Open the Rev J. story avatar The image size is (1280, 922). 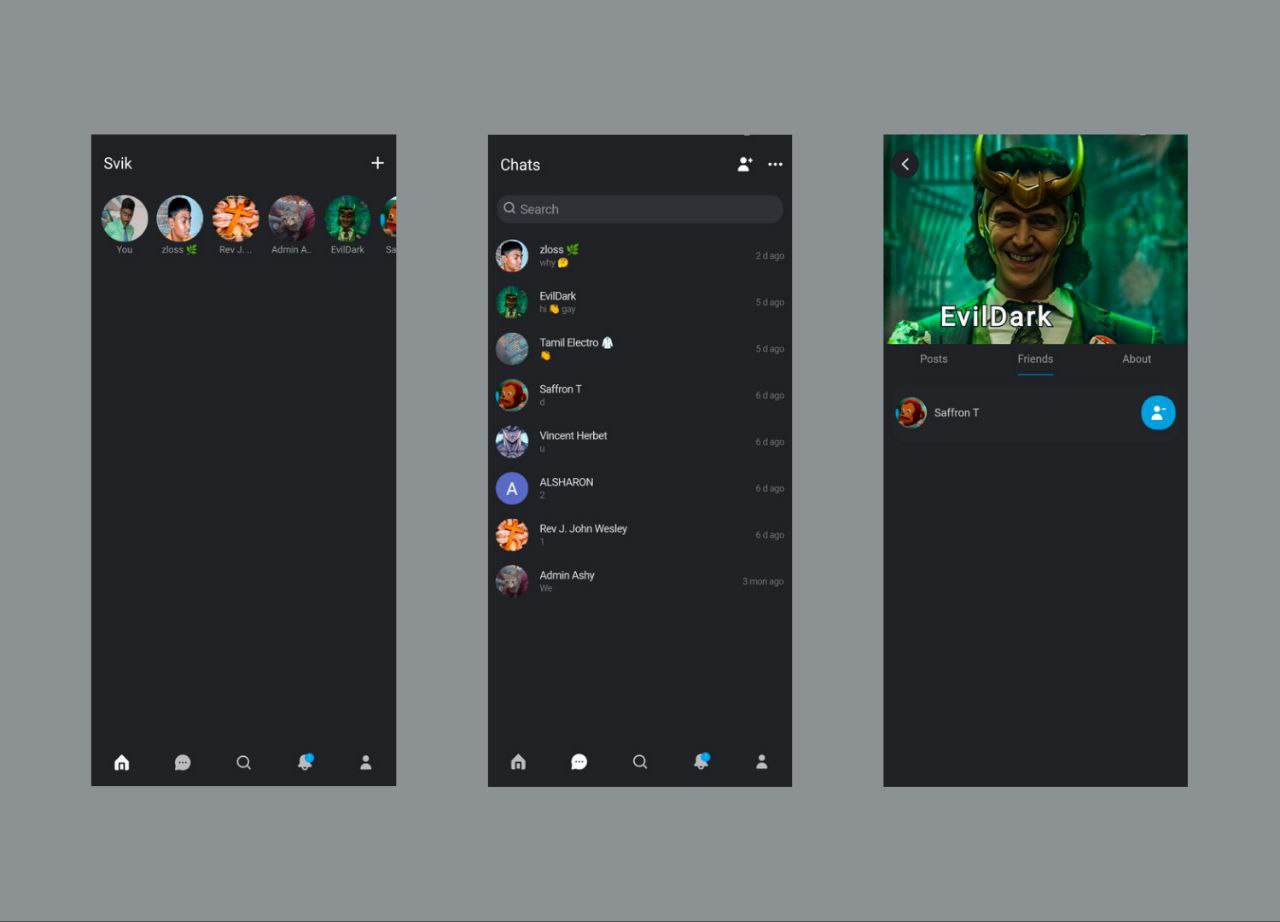(236, 218)
